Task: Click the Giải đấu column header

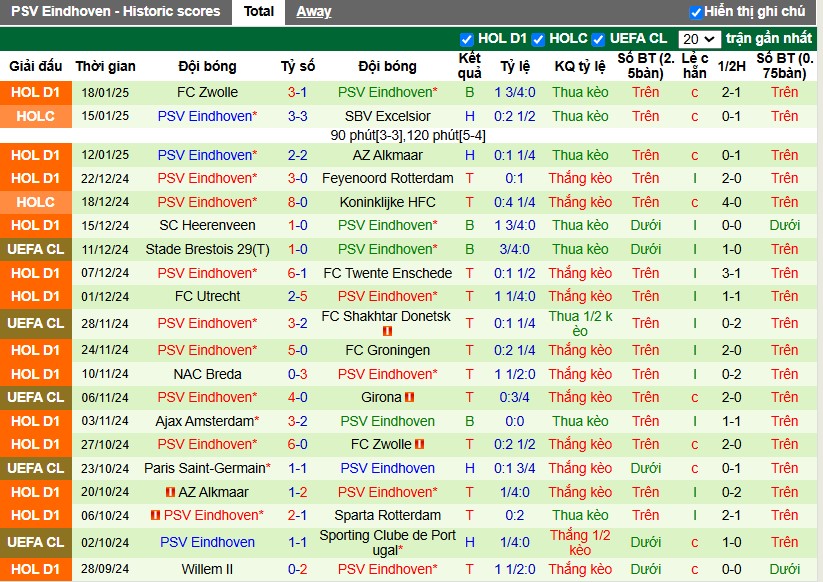Action: (36, 66)
